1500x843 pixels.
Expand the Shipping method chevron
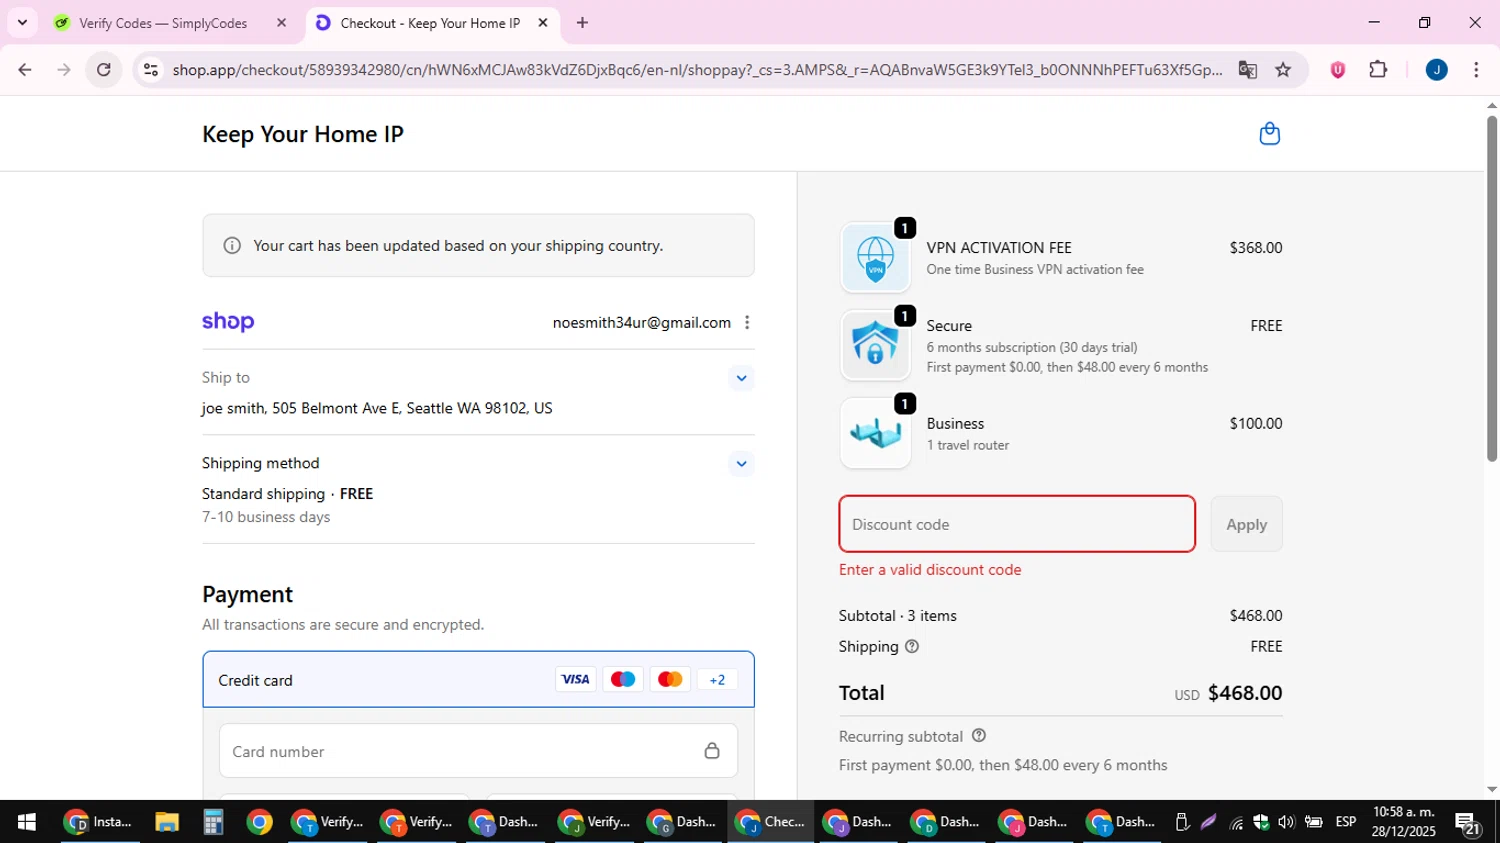click(x=741, y=463)
